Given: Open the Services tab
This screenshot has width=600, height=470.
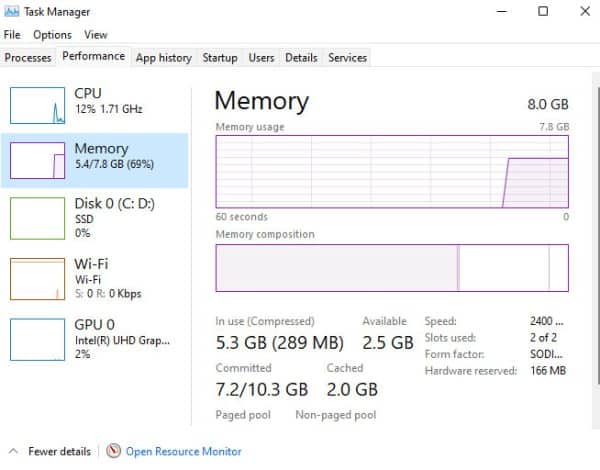Looking at the screenshot, I should pyautogui.click(x=347, y=58).
